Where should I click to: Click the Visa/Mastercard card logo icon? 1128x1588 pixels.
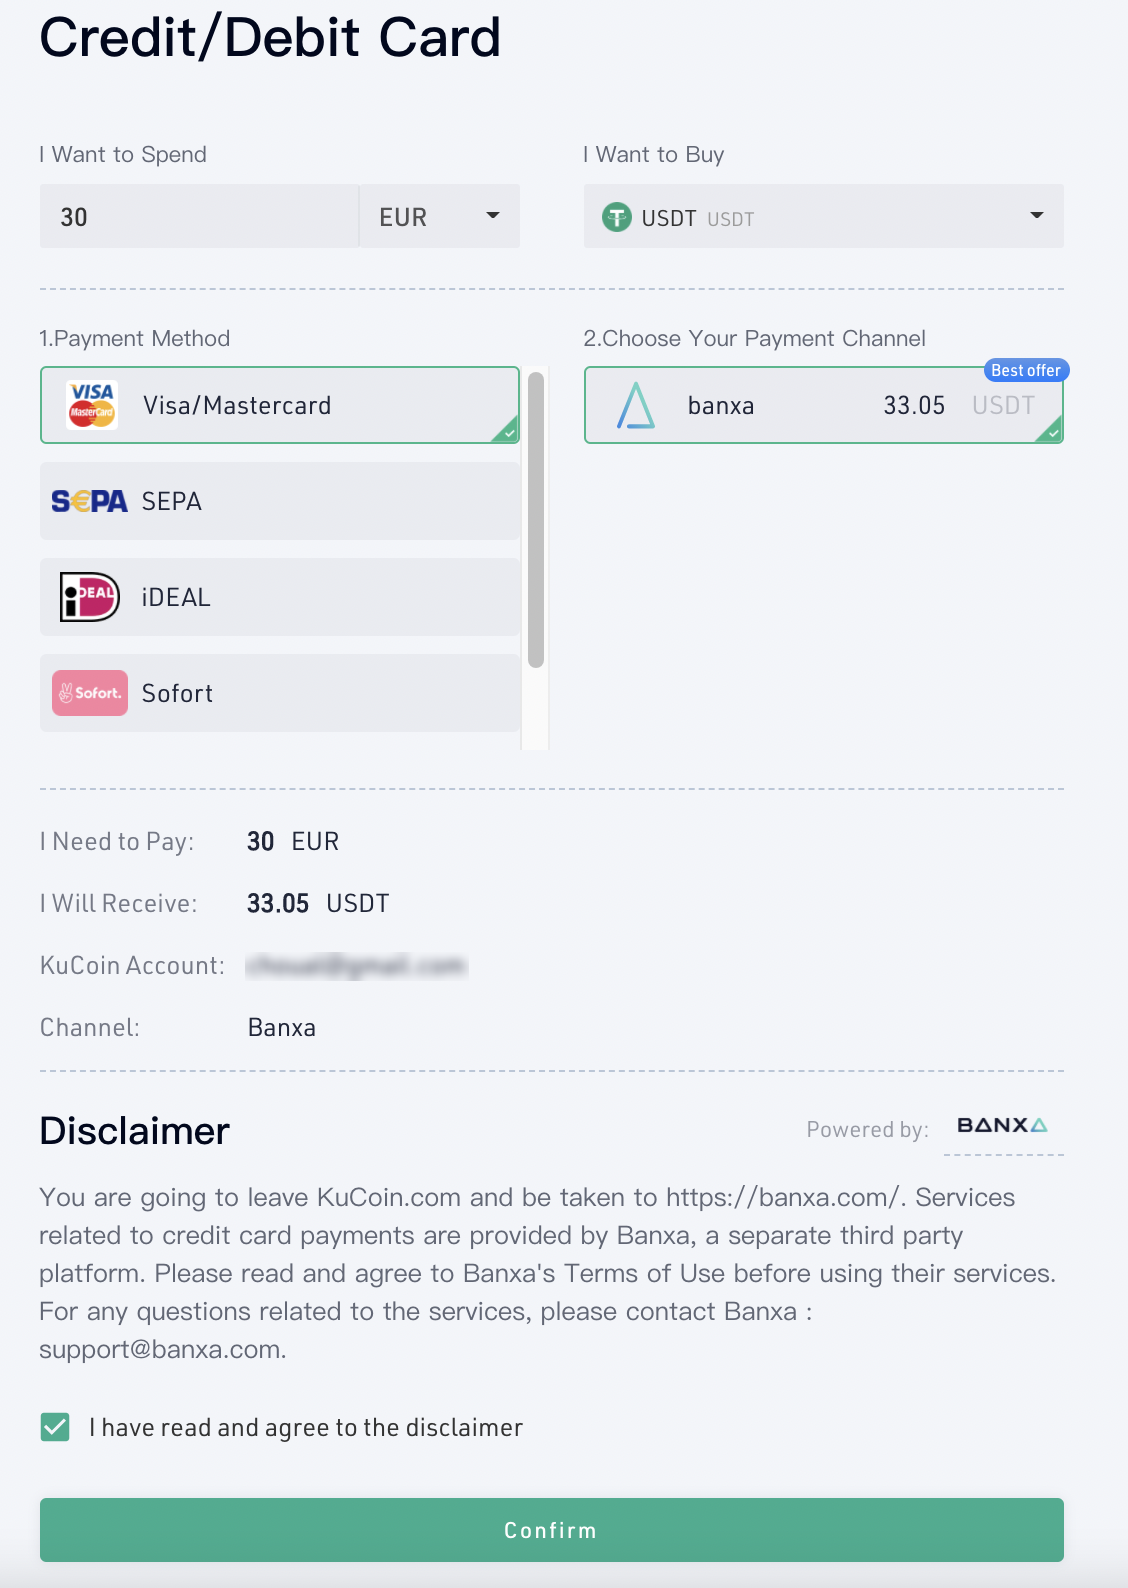pyautogui.click(x=92, y=405)
